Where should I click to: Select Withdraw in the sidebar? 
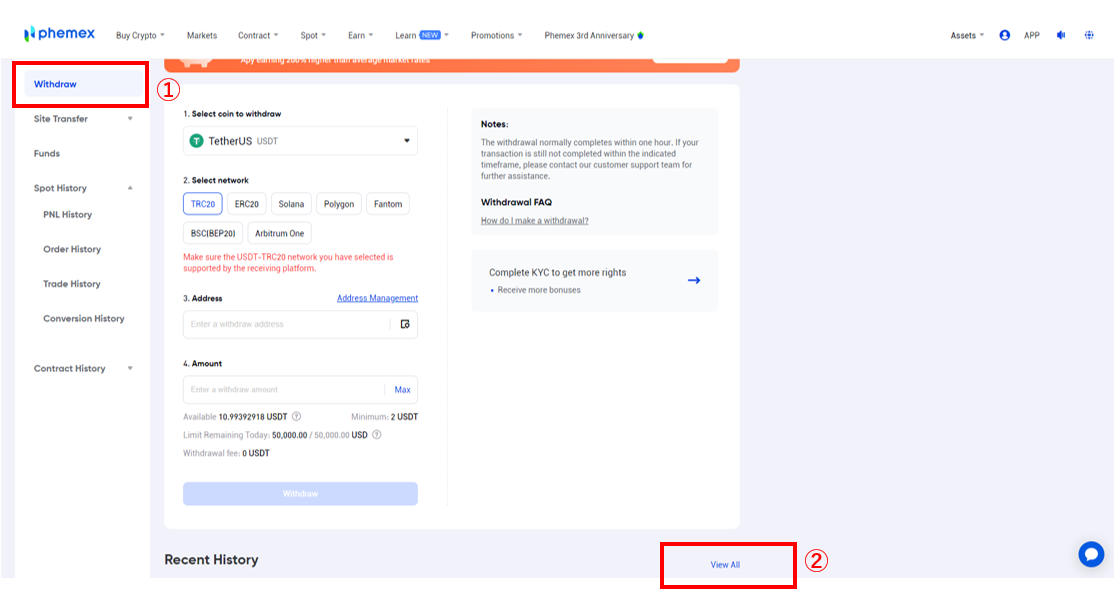[82, 84]
